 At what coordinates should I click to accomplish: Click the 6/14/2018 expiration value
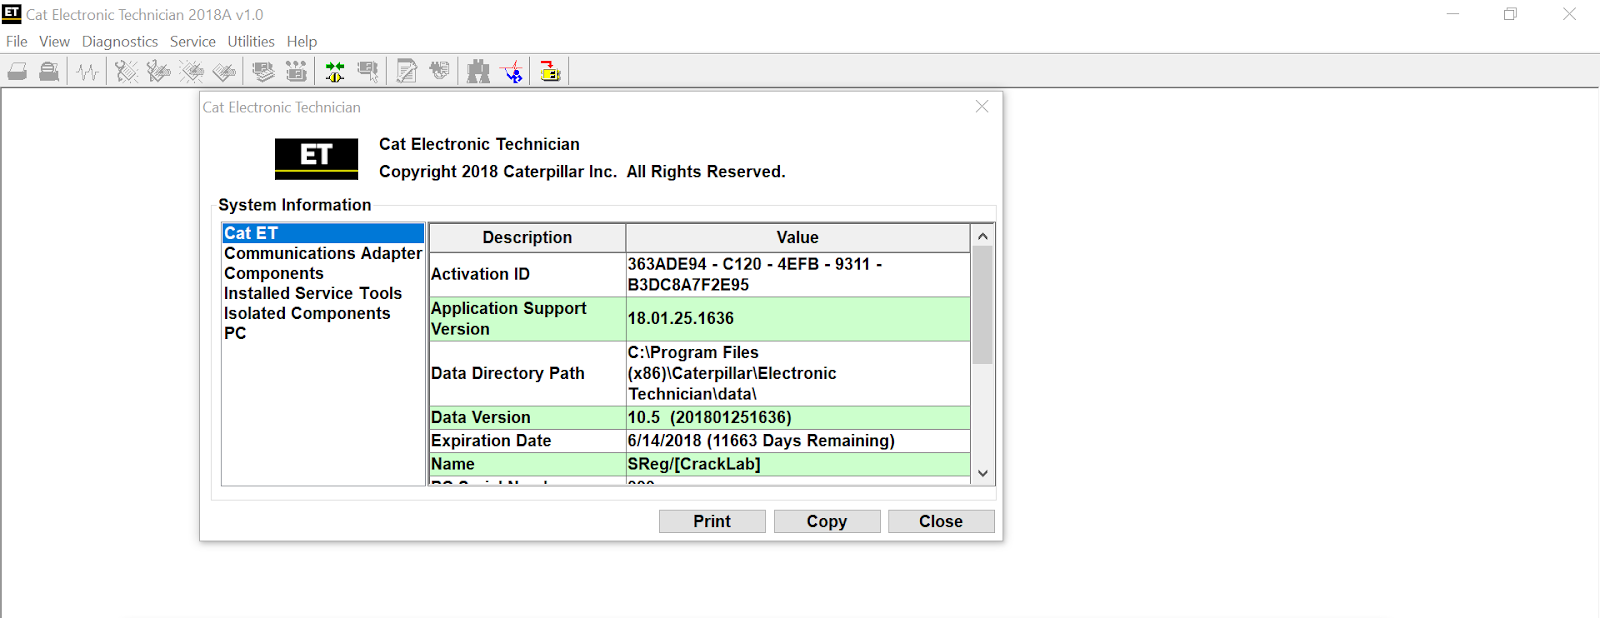click(798, 441)
